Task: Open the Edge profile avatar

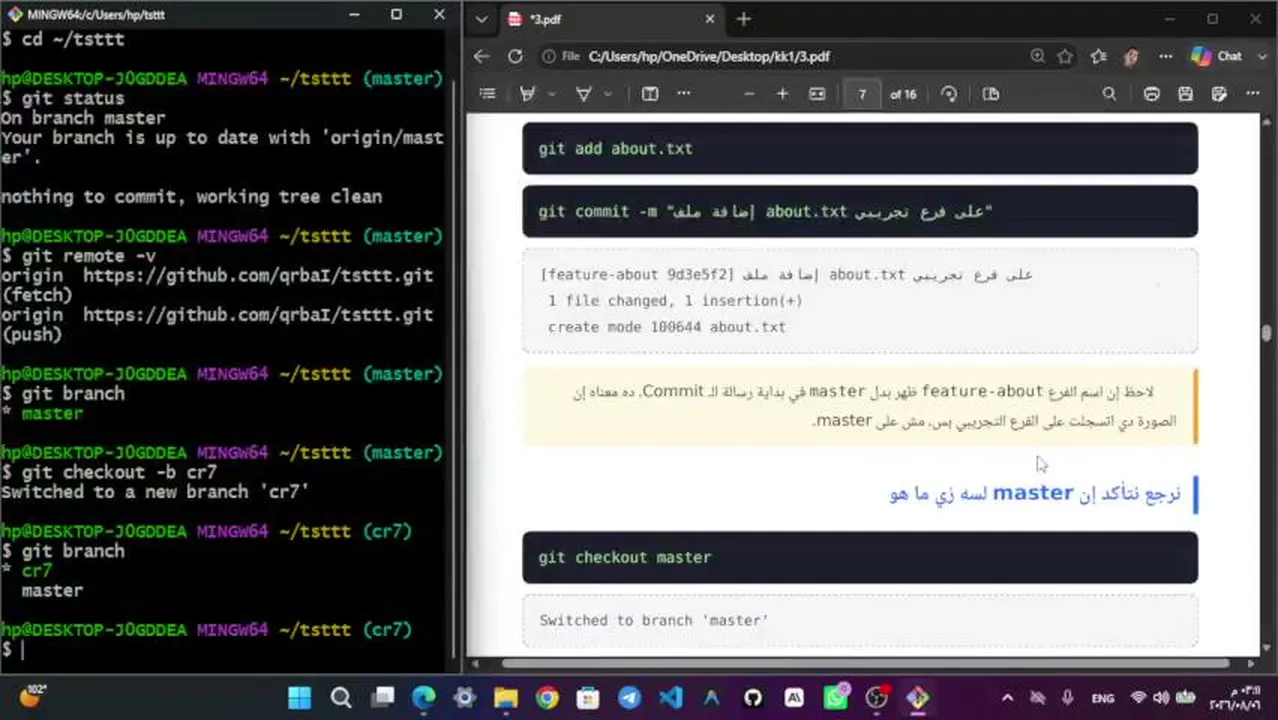Action: (x=1131, y=57)
